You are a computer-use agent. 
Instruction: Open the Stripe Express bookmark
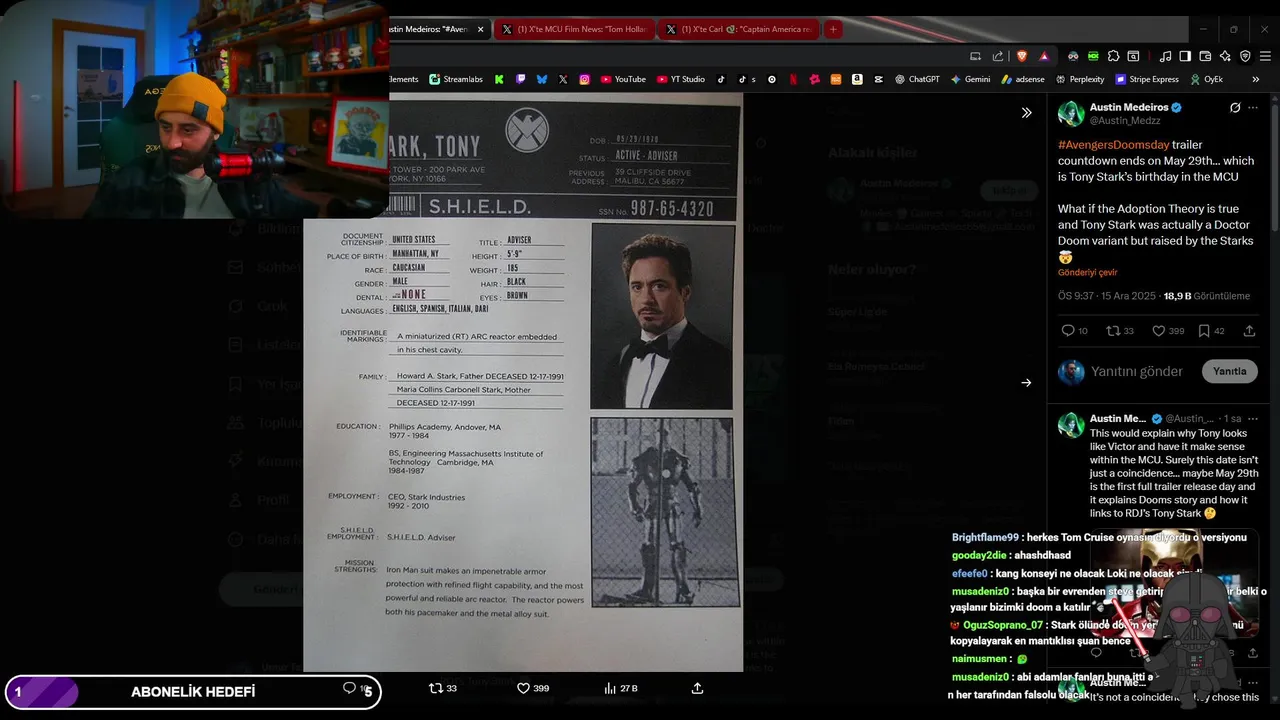click(1147, 79)
